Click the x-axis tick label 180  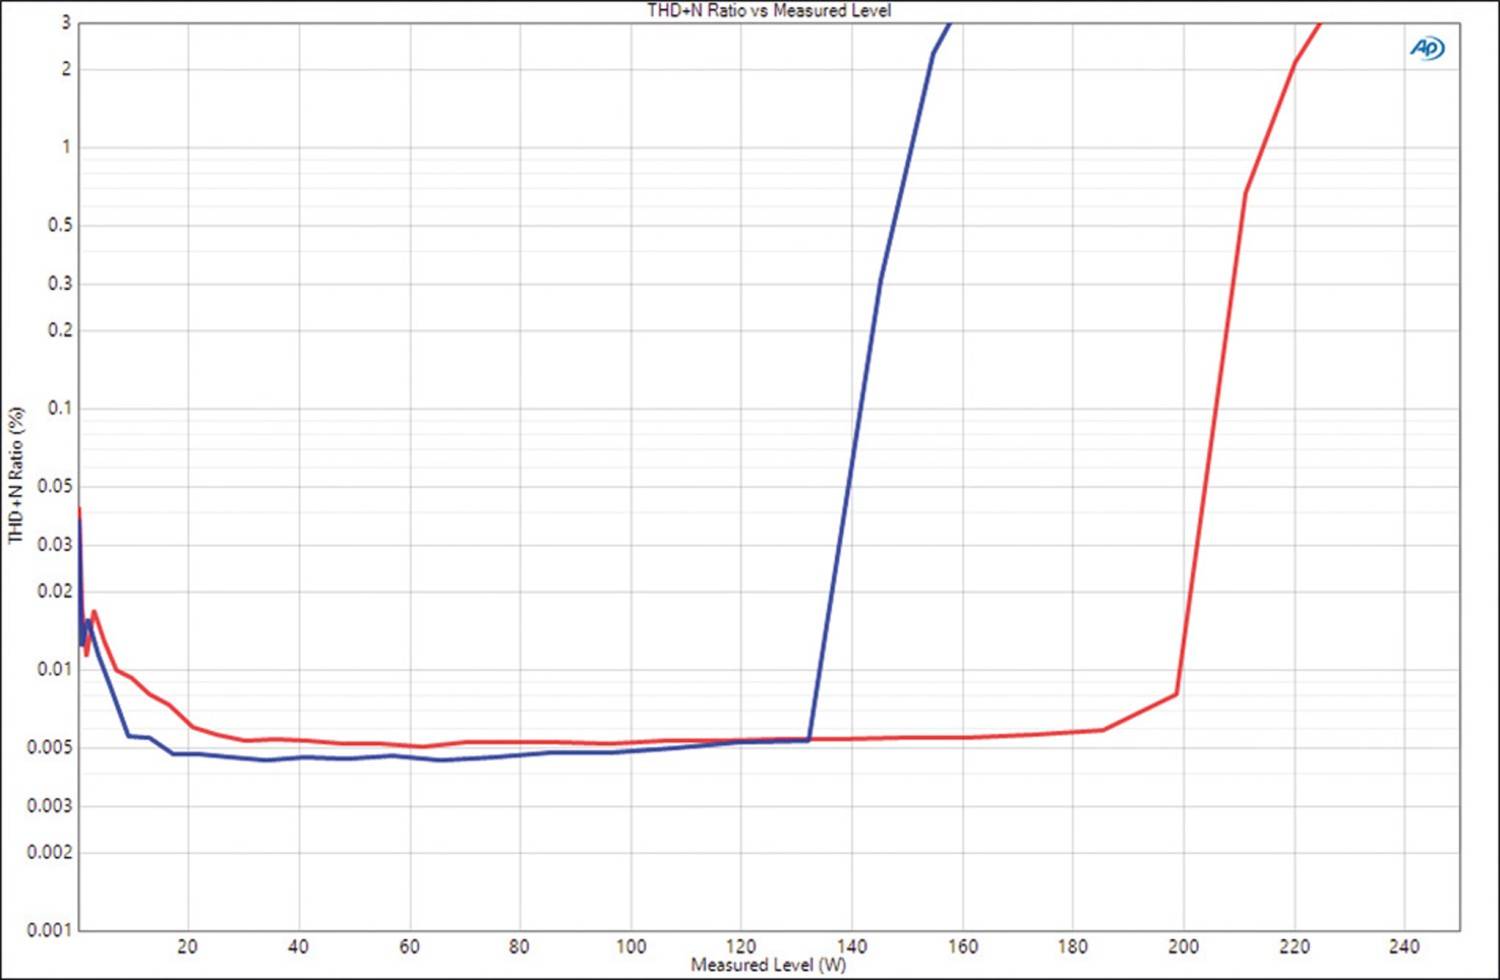point(1072,946)
